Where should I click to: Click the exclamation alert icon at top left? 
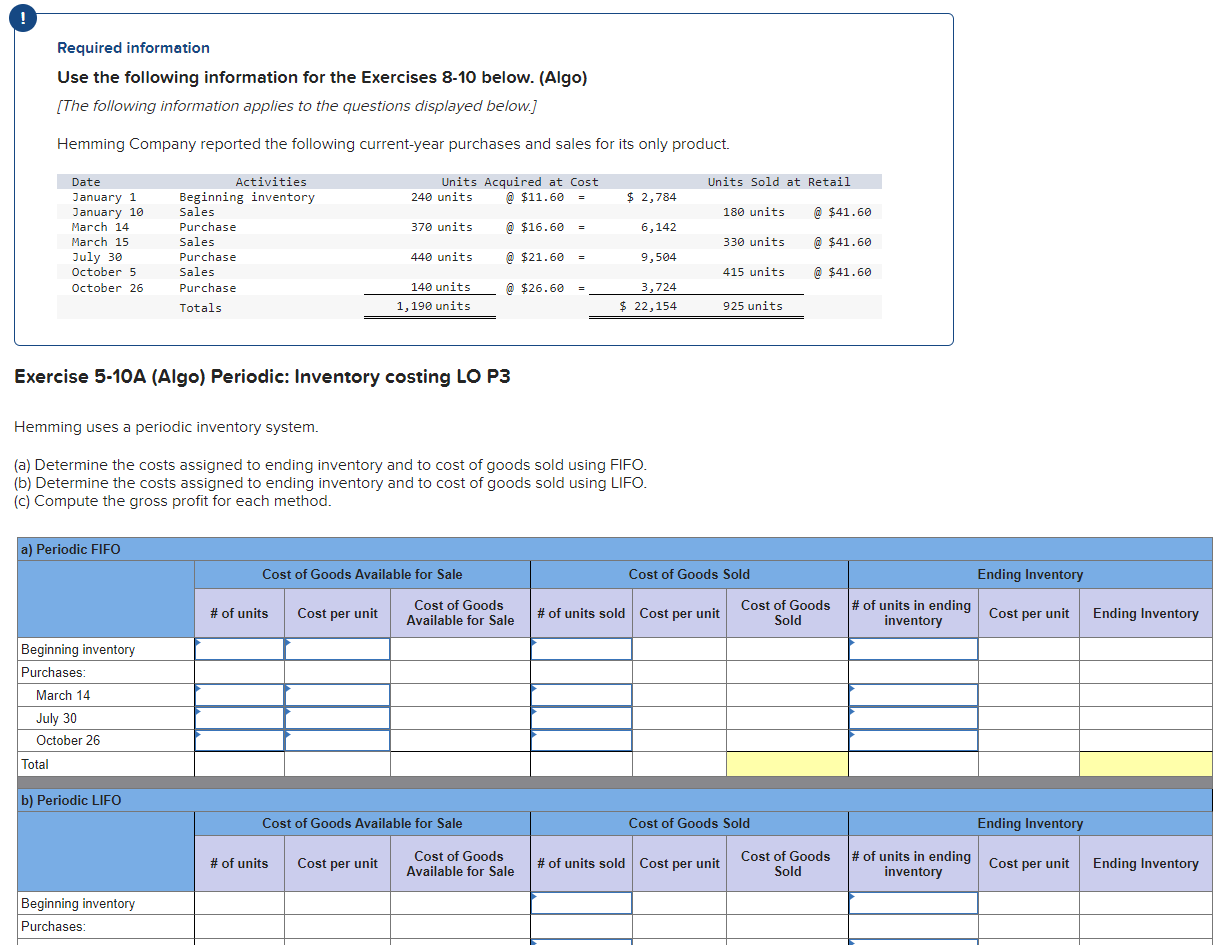coord(22,17)
